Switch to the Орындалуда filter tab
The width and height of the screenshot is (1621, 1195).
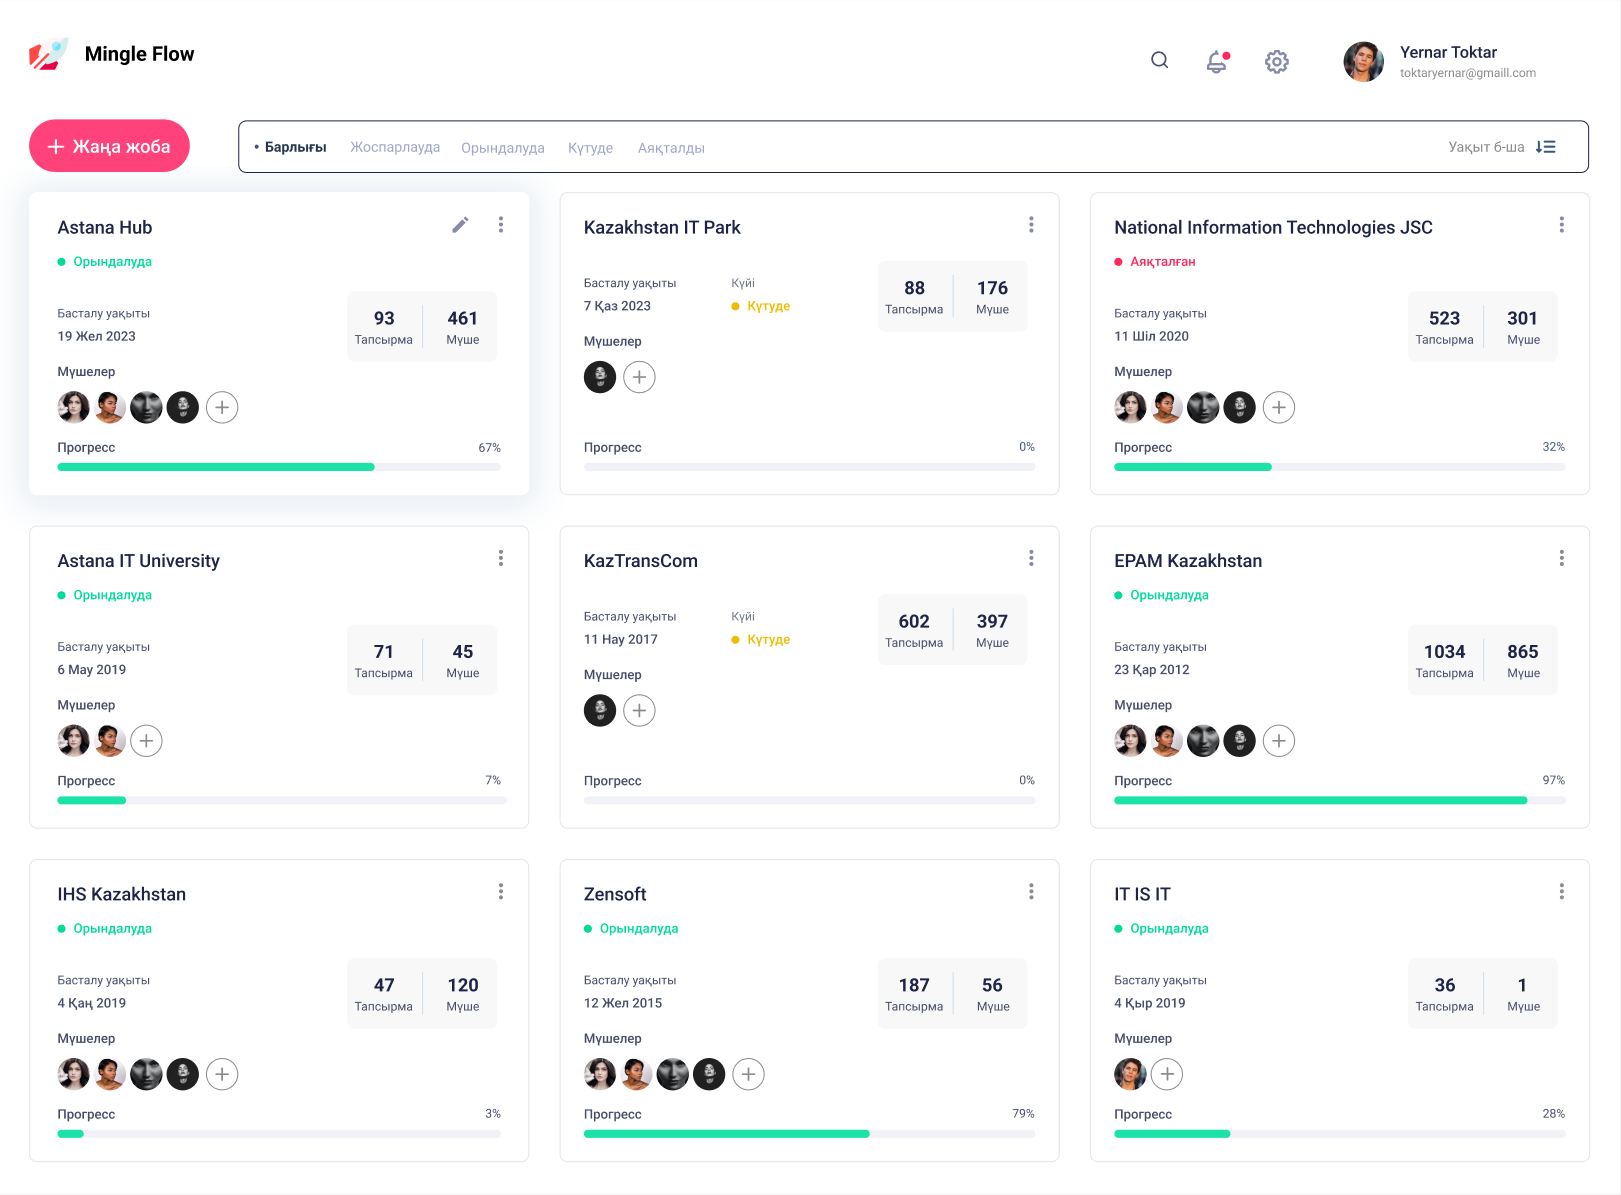pos(503,148)
